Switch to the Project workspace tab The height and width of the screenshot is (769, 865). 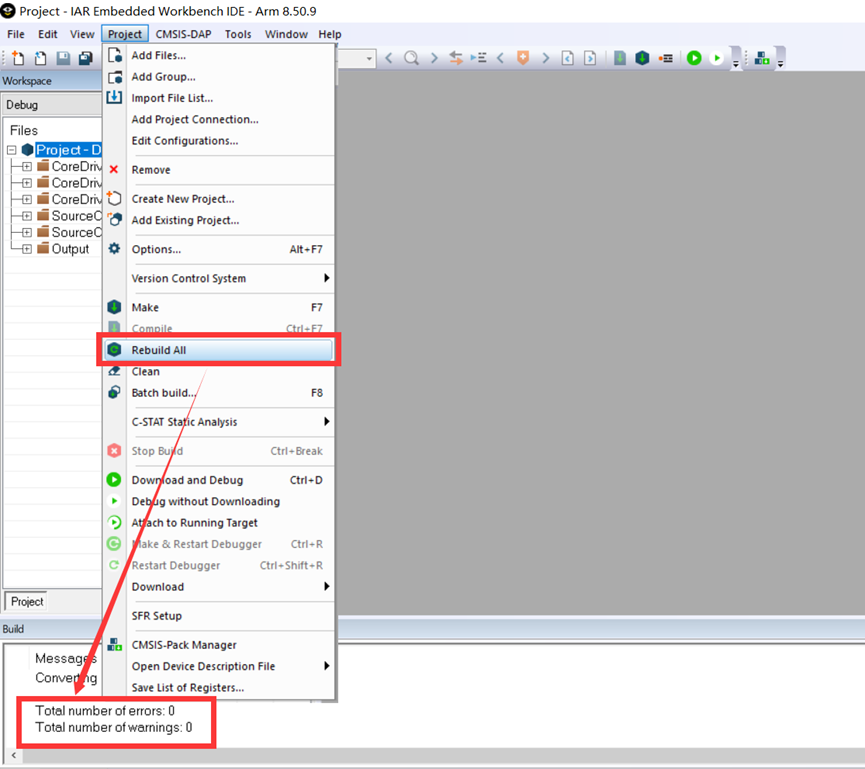[27, 601]
